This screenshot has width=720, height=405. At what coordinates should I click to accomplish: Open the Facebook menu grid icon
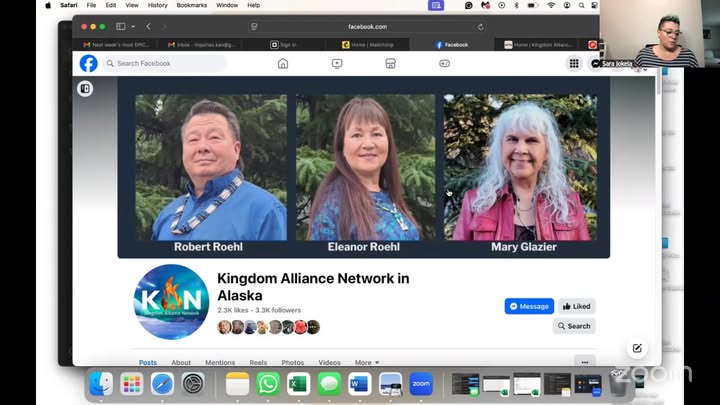tap(574, 63)
